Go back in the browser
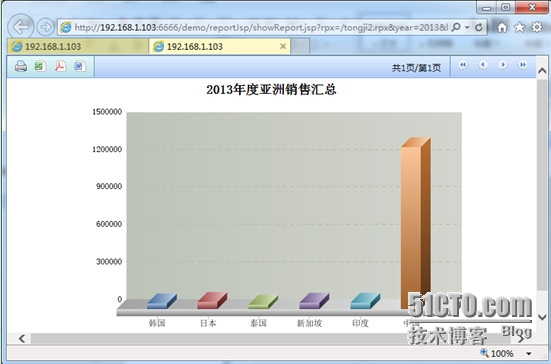The image size is (551, 364). click(x=21, y=26)
